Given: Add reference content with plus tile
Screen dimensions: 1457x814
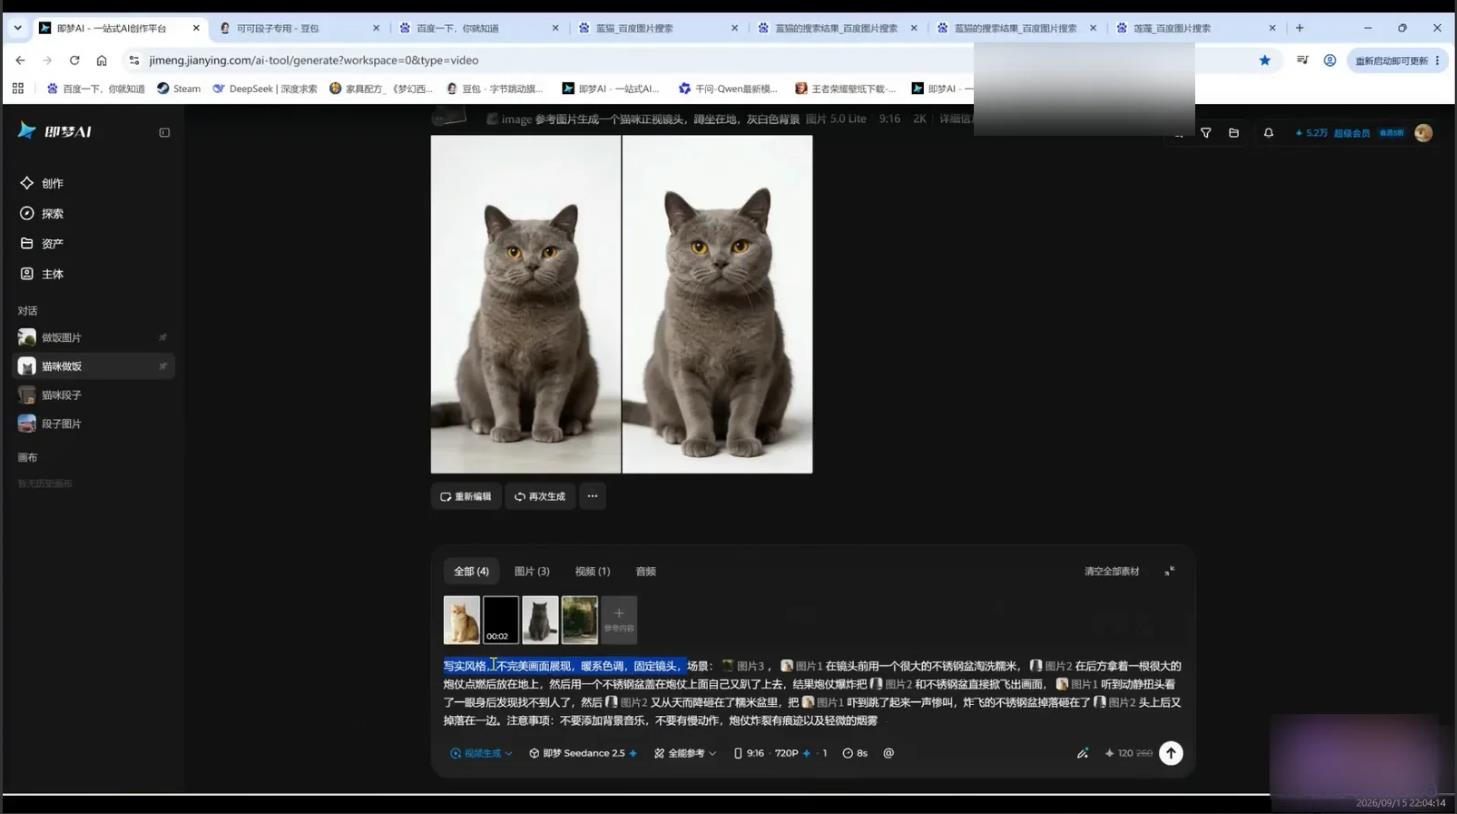Looking at the screenshot, I should click(618, 620).
